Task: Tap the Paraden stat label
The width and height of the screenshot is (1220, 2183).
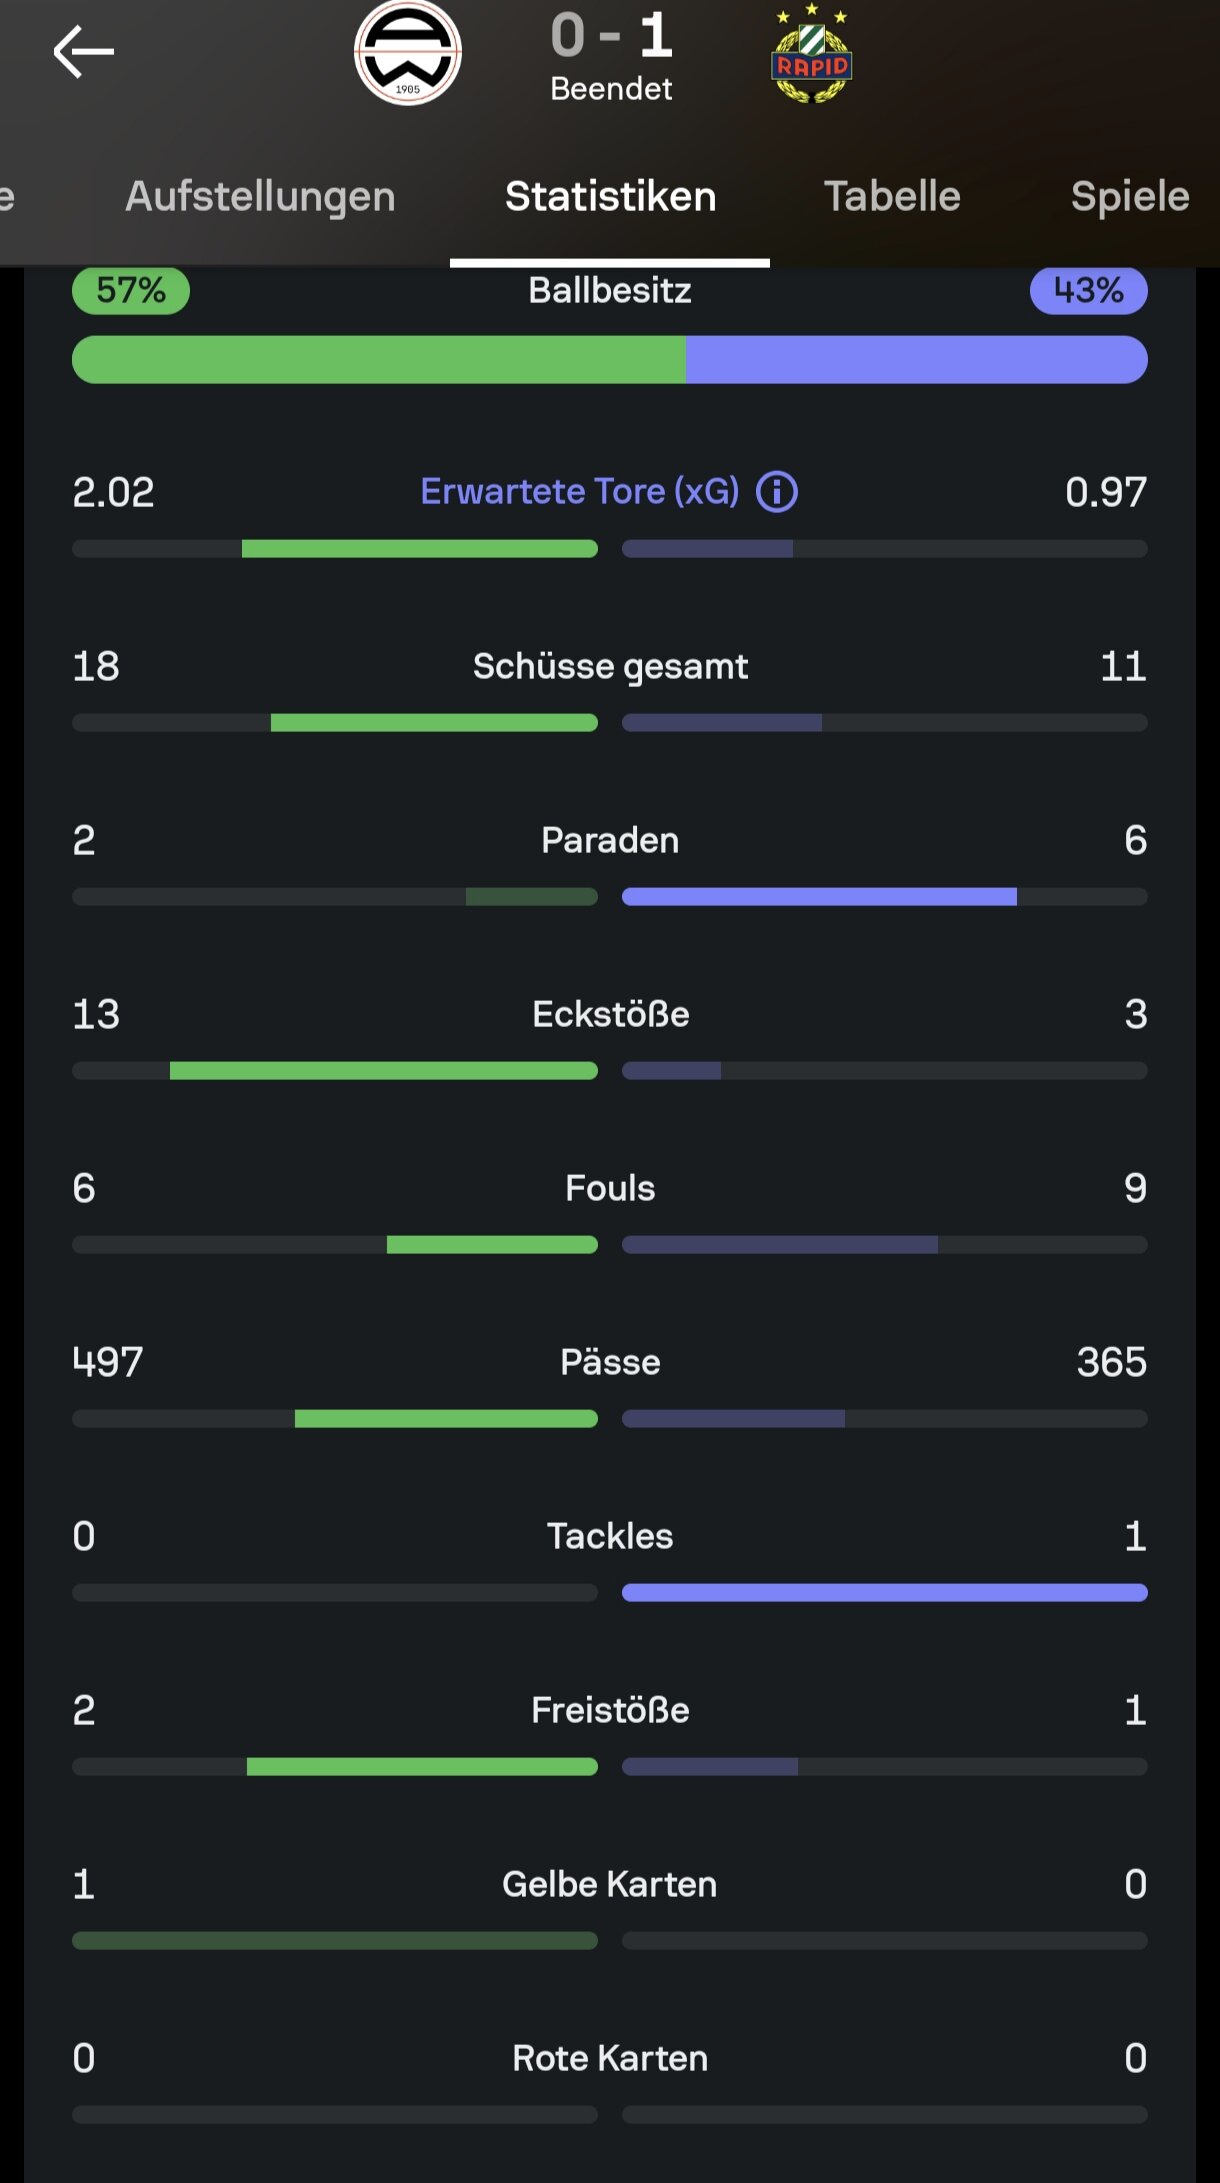Action: tap(610, 840)
